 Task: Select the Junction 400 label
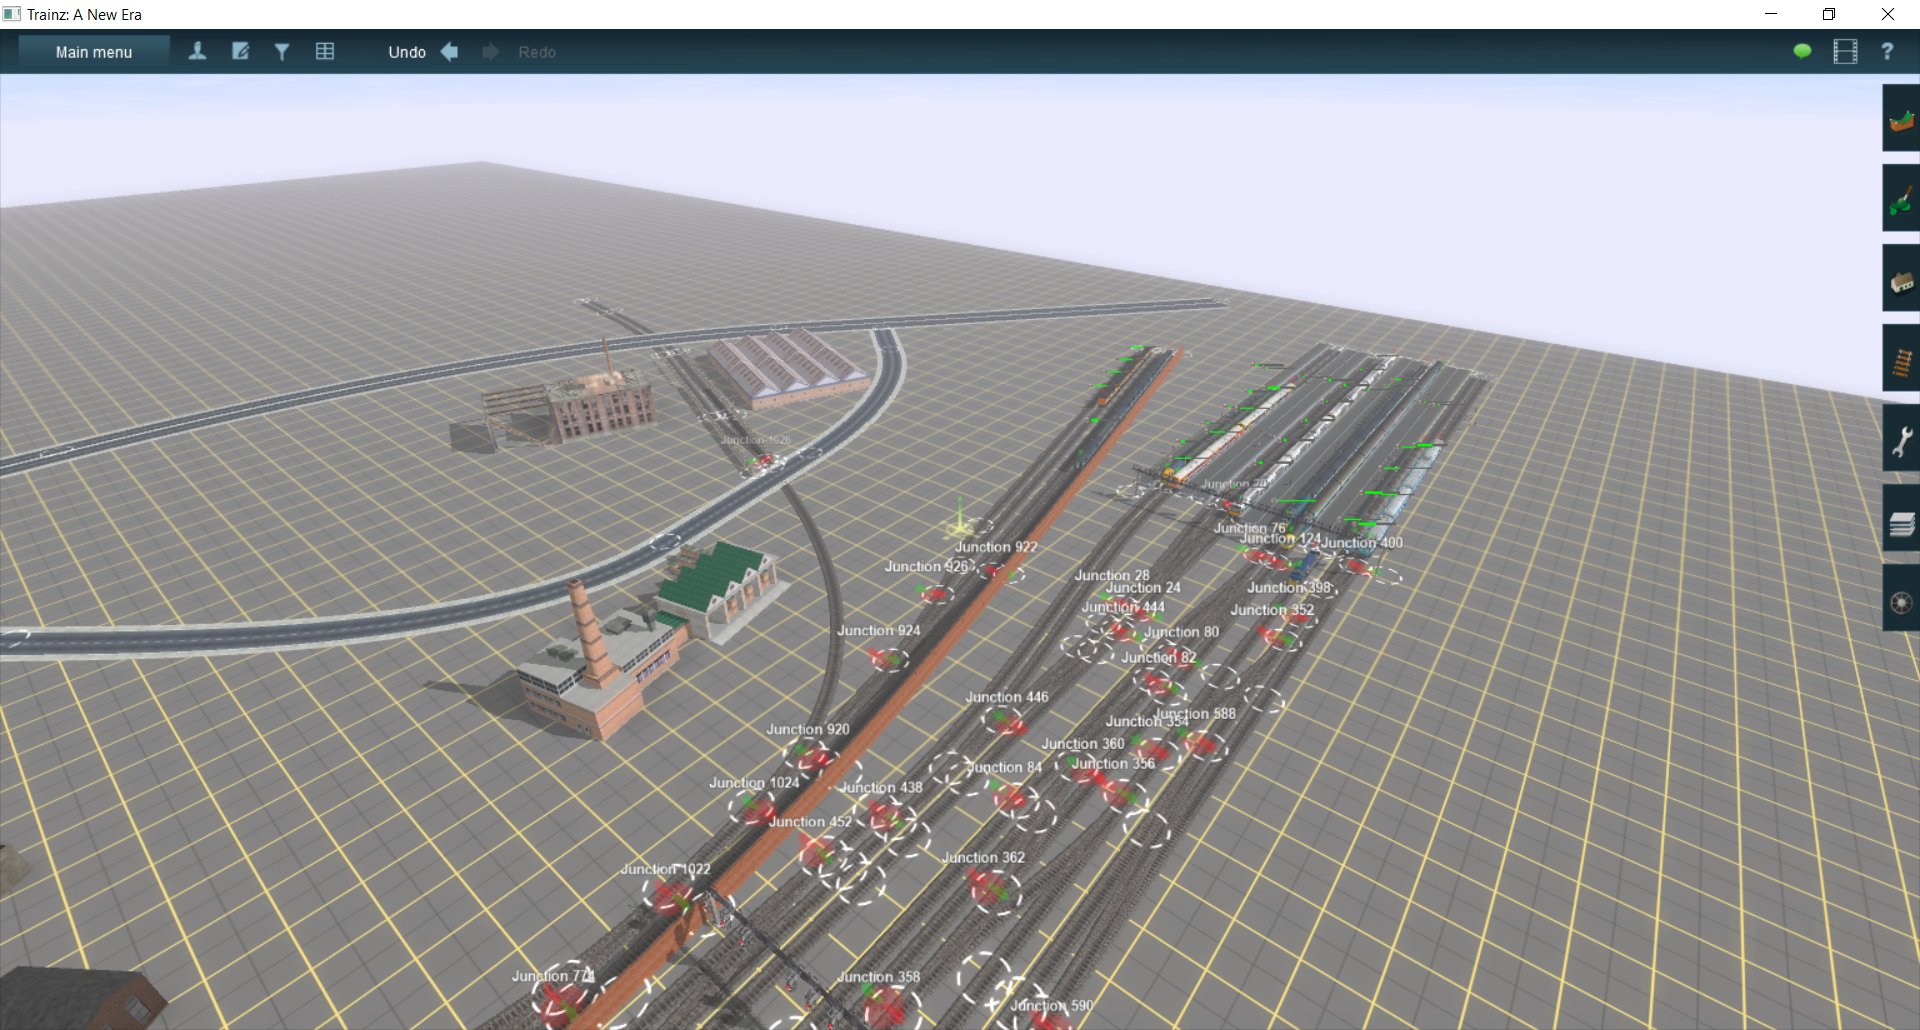coord(1362,542)
